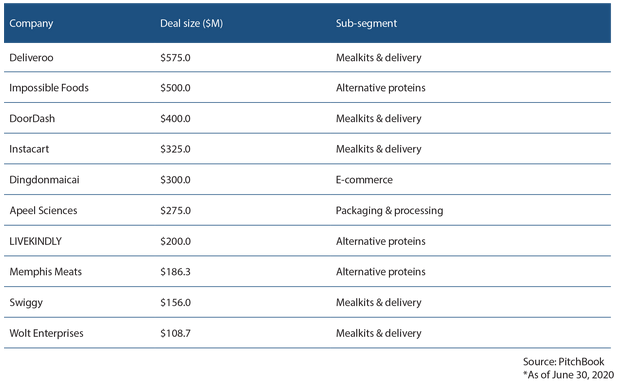Image resolution: width=630 pixels, height=390 pixels.
Task: Click the $575.0 deal size value
Action: click(175, 57)
